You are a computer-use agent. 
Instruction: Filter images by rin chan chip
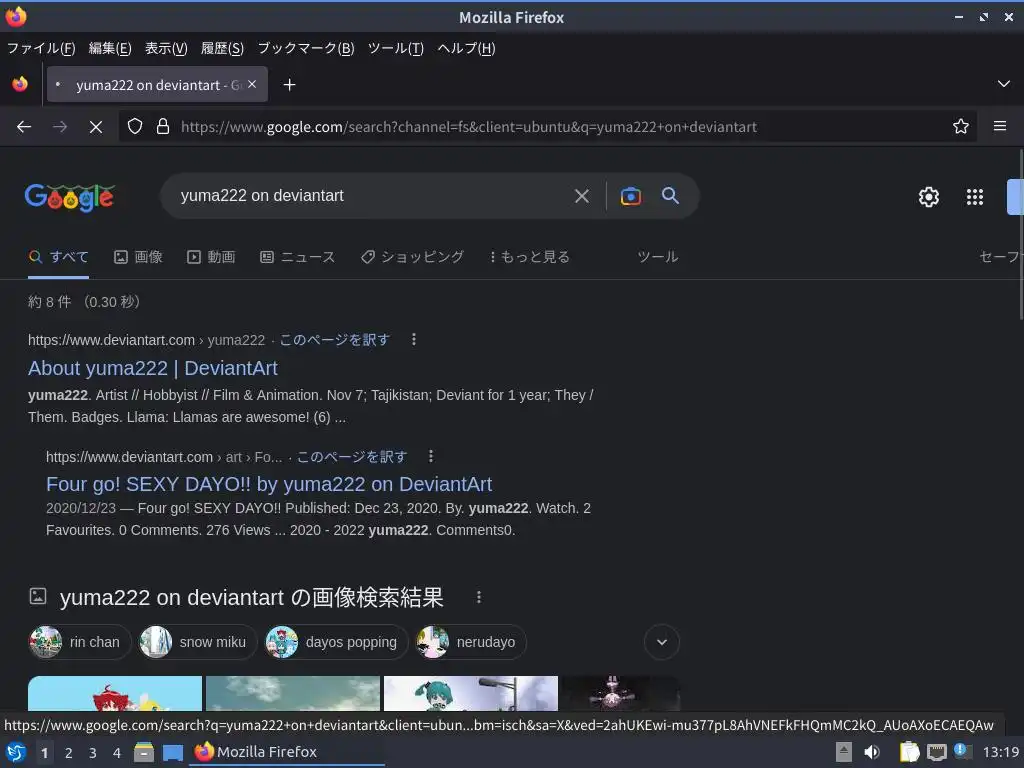click(80, 642)
